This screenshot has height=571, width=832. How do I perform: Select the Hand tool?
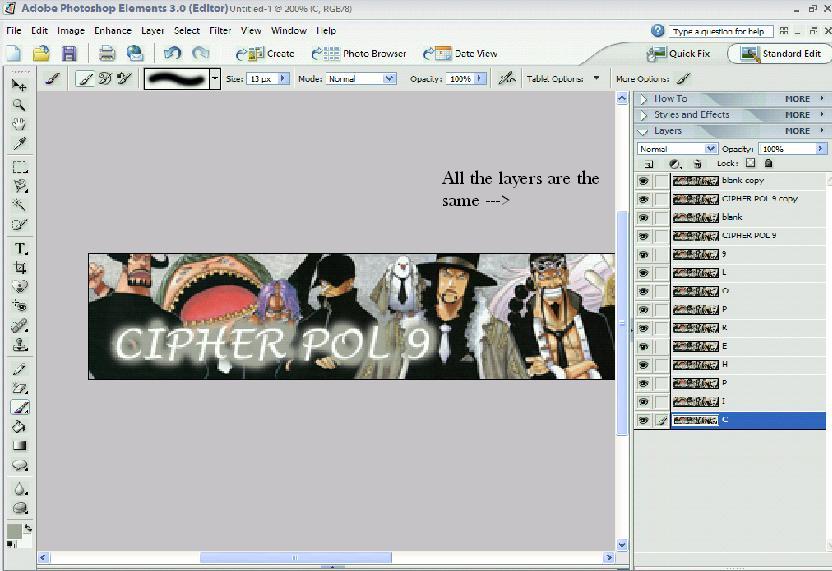click(x=20, y=124)
